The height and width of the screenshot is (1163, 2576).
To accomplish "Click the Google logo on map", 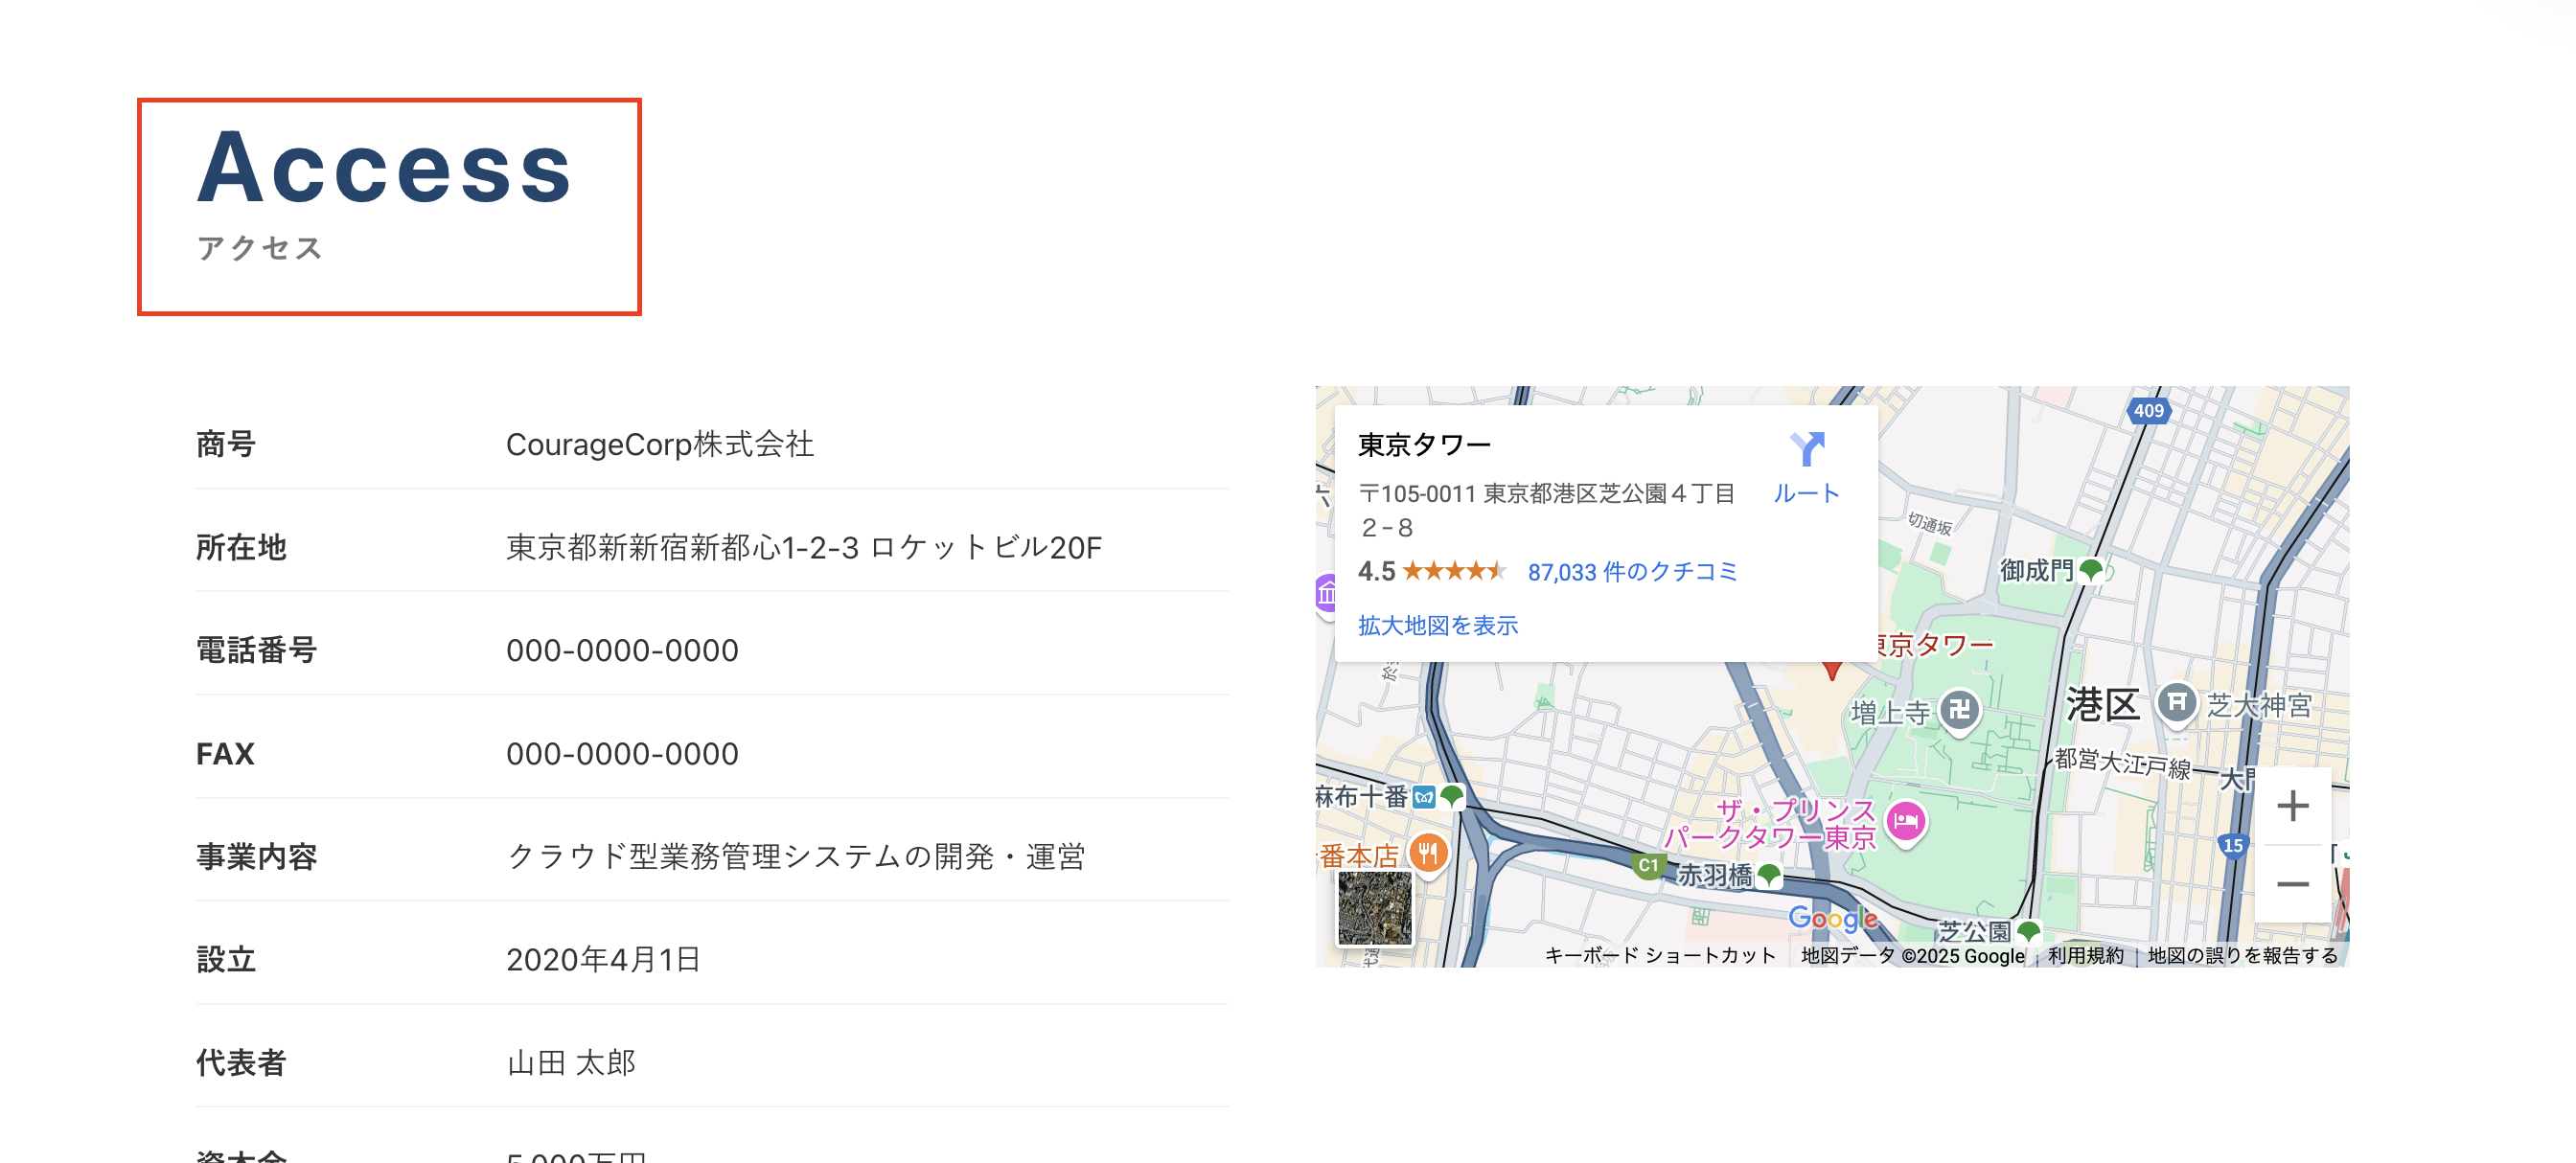I will coord(1832,918).
